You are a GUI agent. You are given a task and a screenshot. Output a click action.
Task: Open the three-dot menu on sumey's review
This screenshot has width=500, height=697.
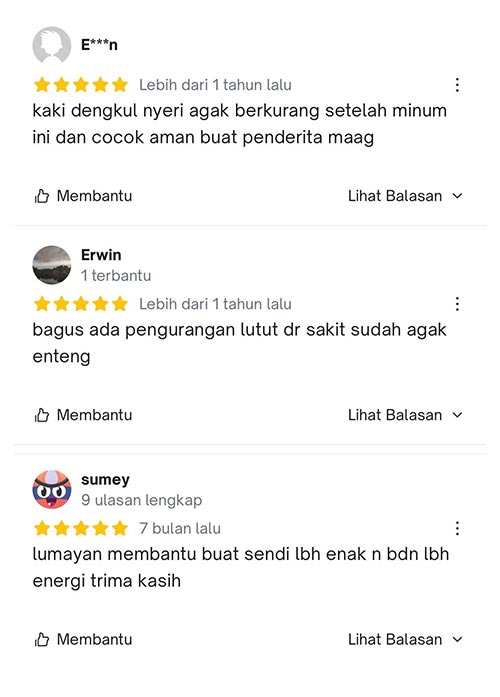point(457,529)
